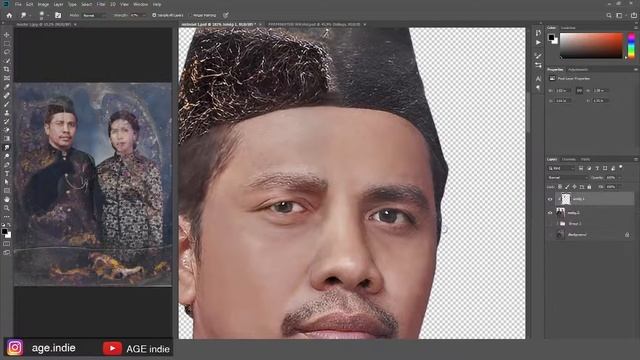Enable Sample All Layers checkbox
Viewport: 640px width, 360px height.
tap(154, 15)
